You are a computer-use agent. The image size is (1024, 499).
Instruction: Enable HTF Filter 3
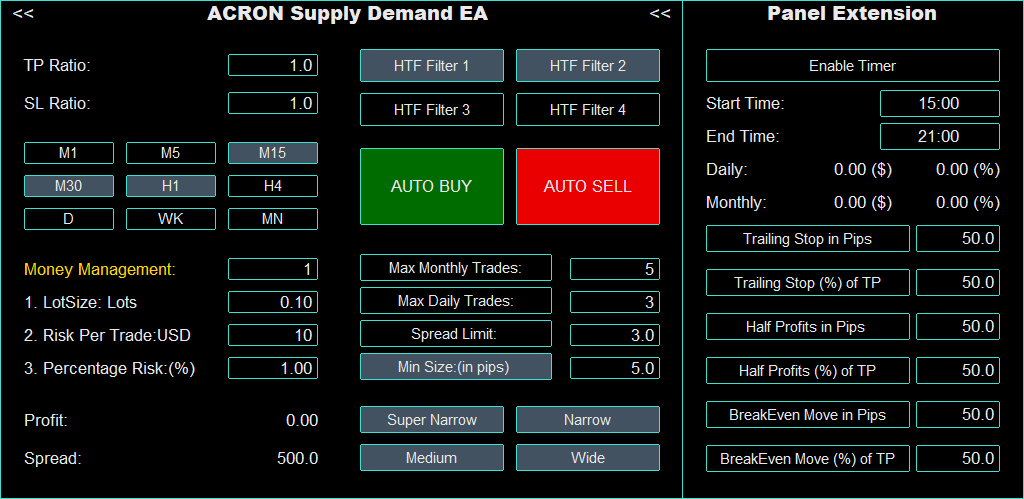432,110
